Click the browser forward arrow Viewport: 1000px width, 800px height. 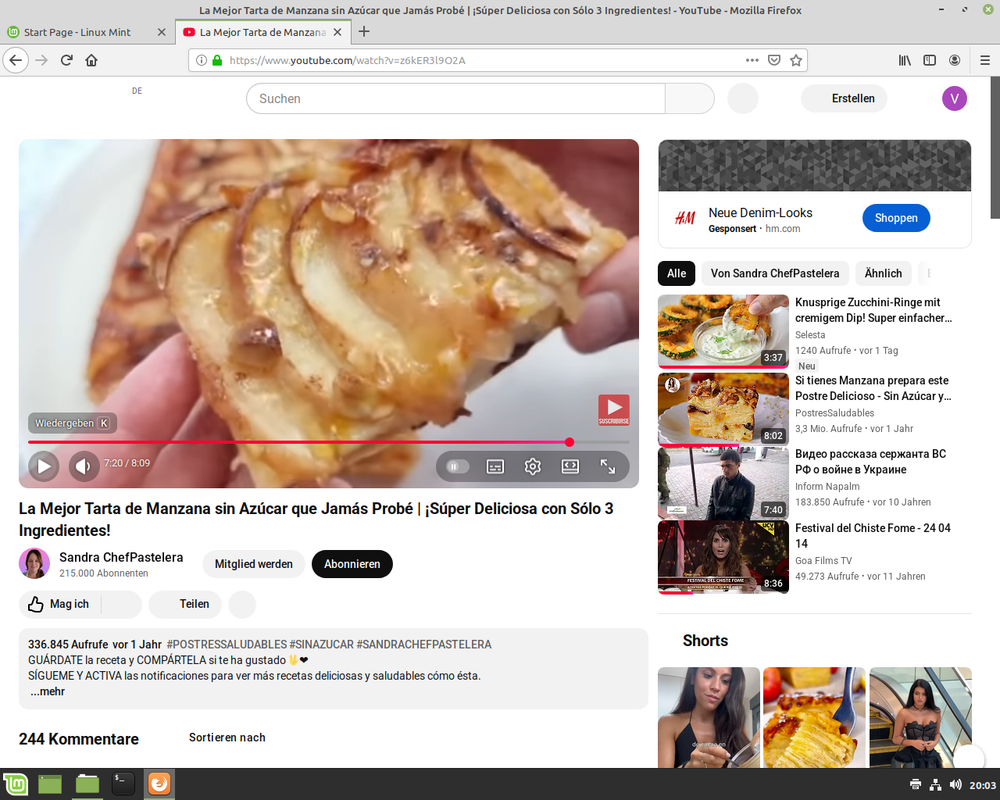(41, 61)
